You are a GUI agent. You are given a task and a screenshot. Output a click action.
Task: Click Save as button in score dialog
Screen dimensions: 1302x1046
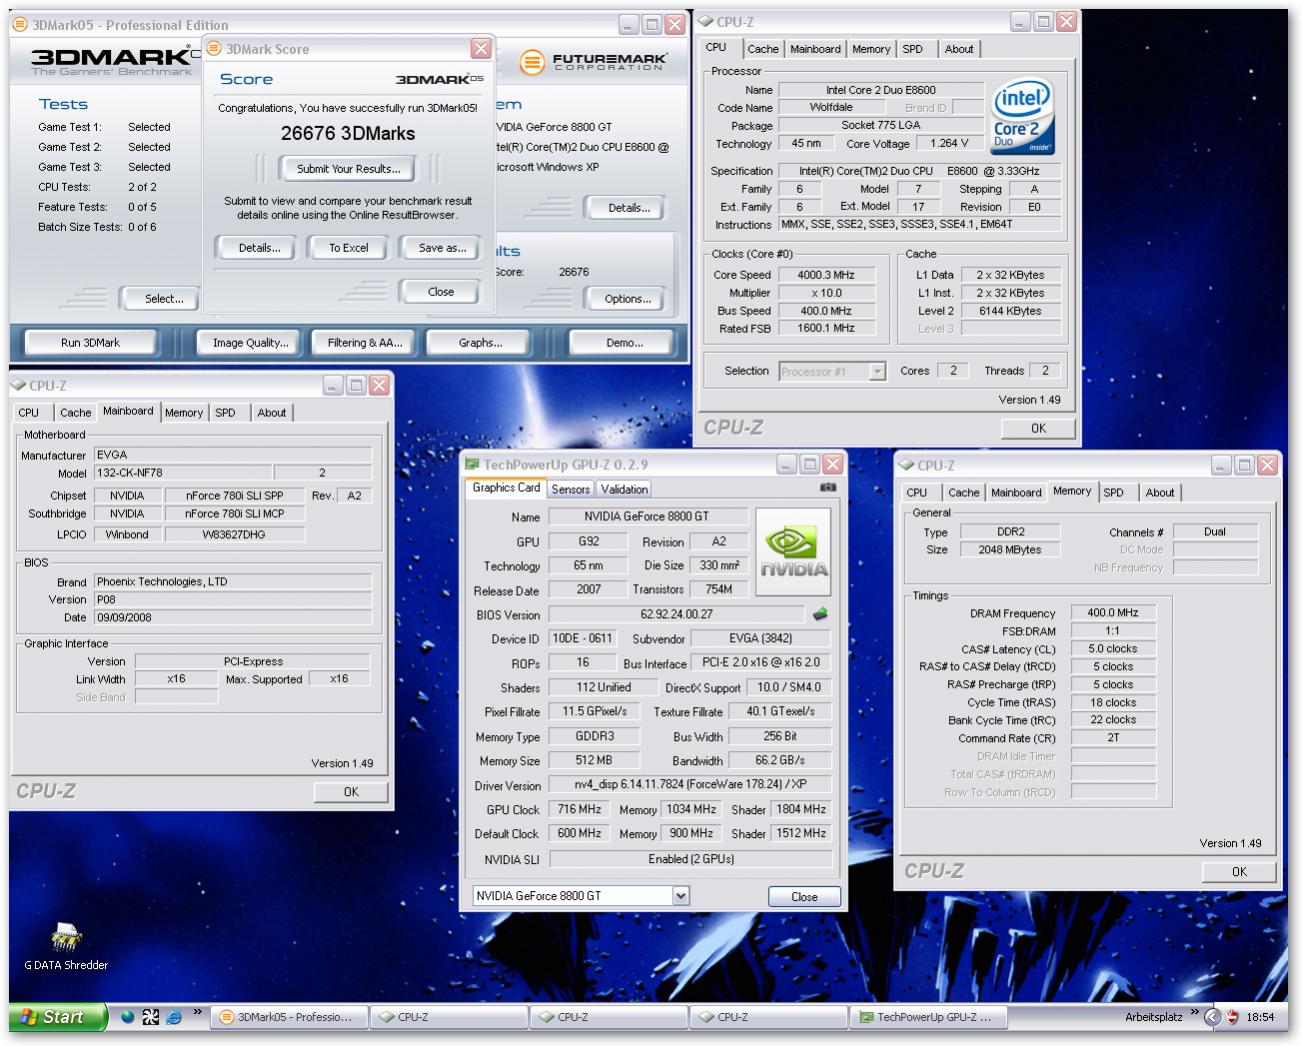click(442, 248)
